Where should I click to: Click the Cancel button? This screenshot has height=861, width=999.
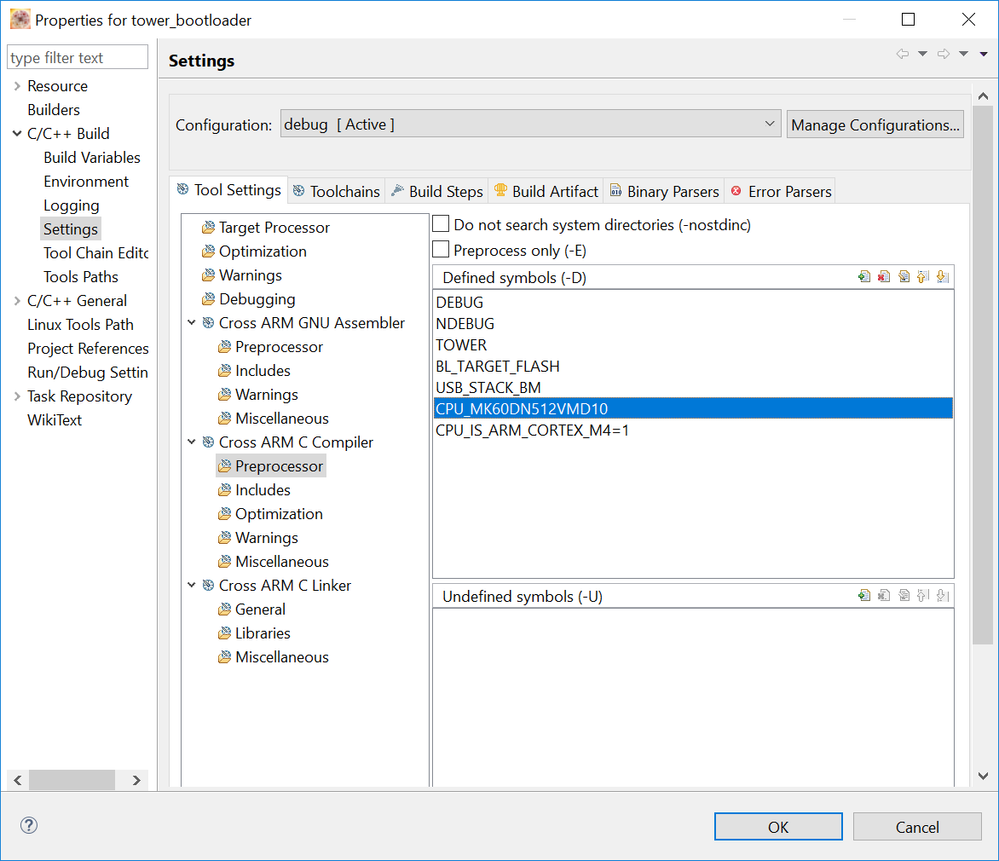(x=917, y=827)
